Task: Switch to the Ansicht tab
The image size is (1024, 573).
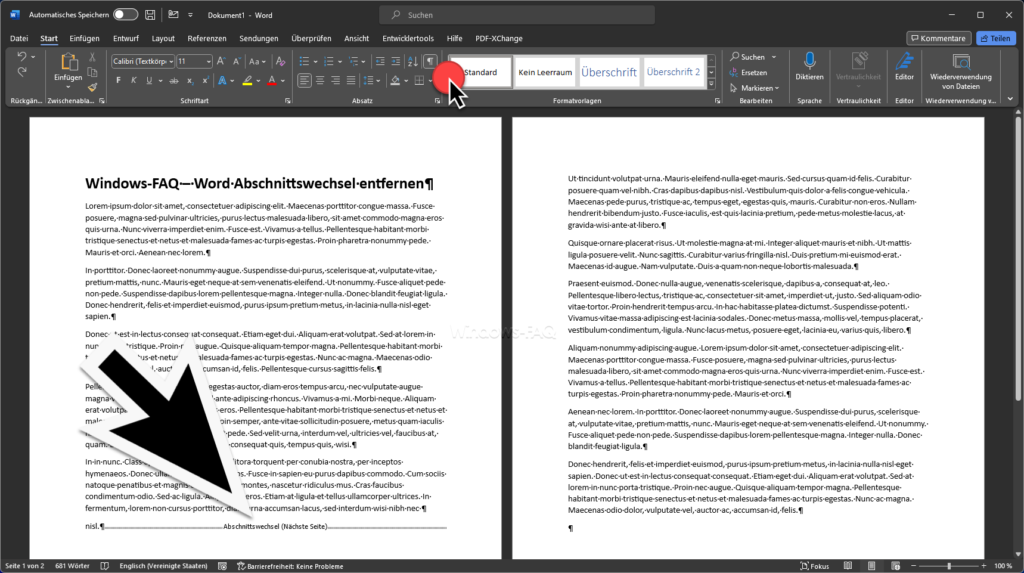Action: coord(357,38)
